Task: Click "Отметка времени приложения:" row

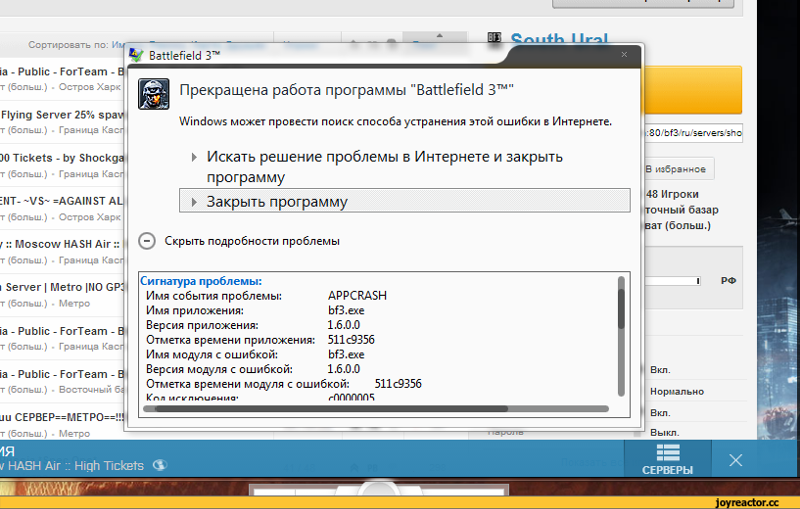Action: click(x=260, y=340)
